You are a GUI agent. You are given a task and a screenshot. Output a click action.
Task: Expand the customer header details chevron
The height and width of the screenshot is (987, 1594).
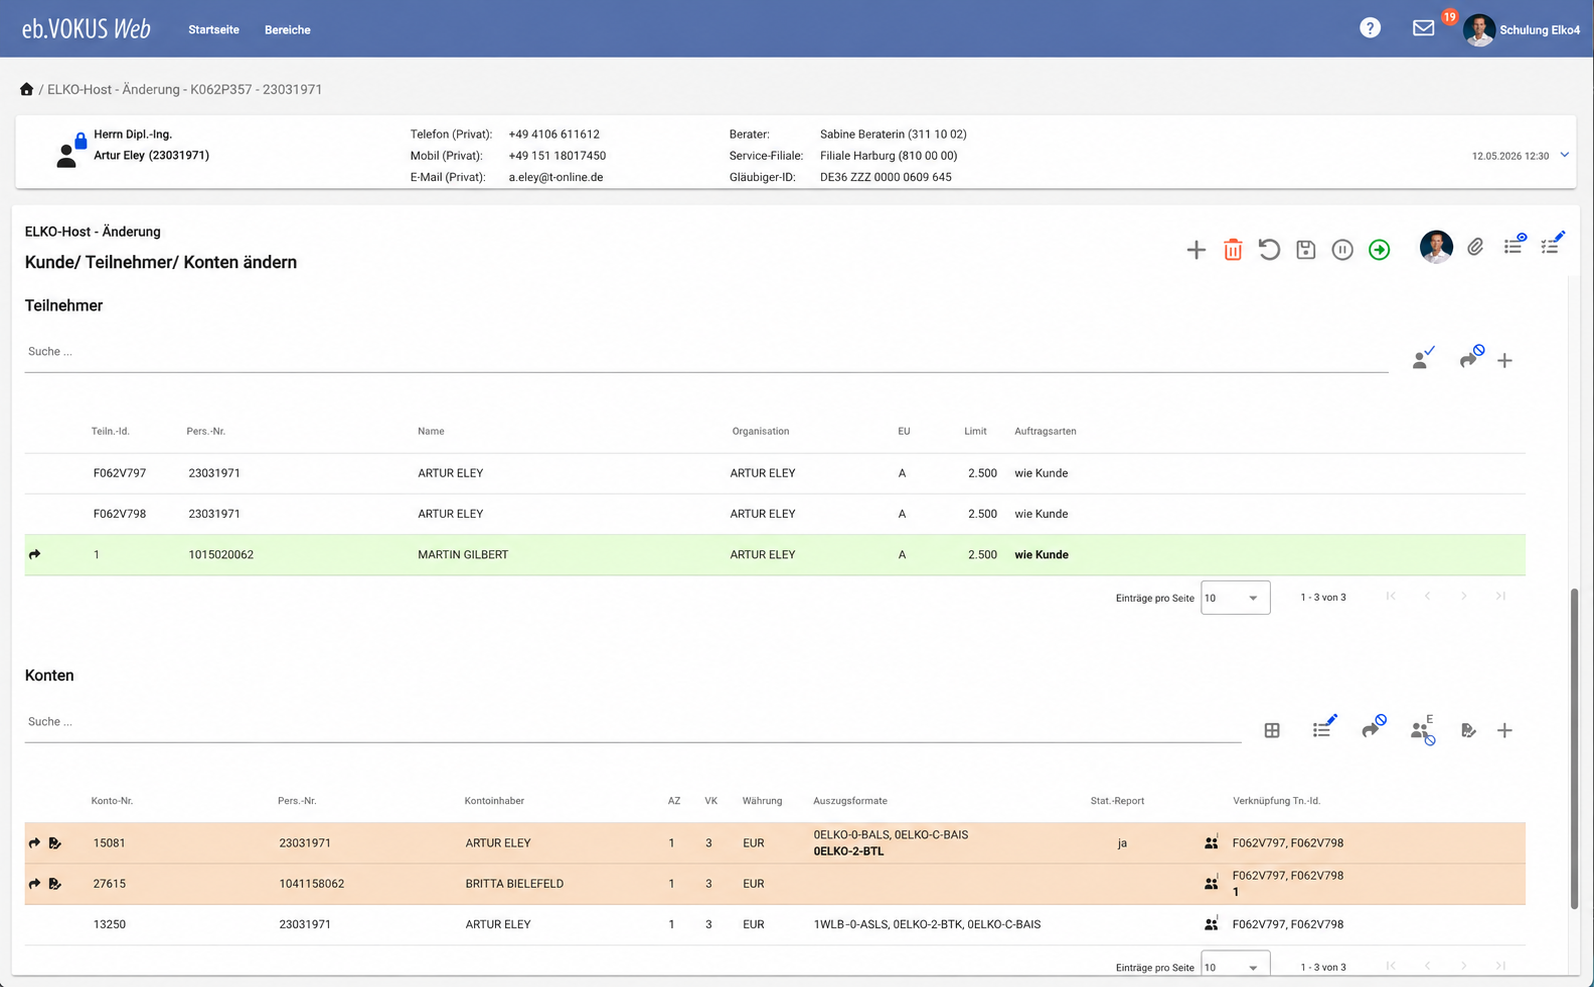coord(1565,155)
